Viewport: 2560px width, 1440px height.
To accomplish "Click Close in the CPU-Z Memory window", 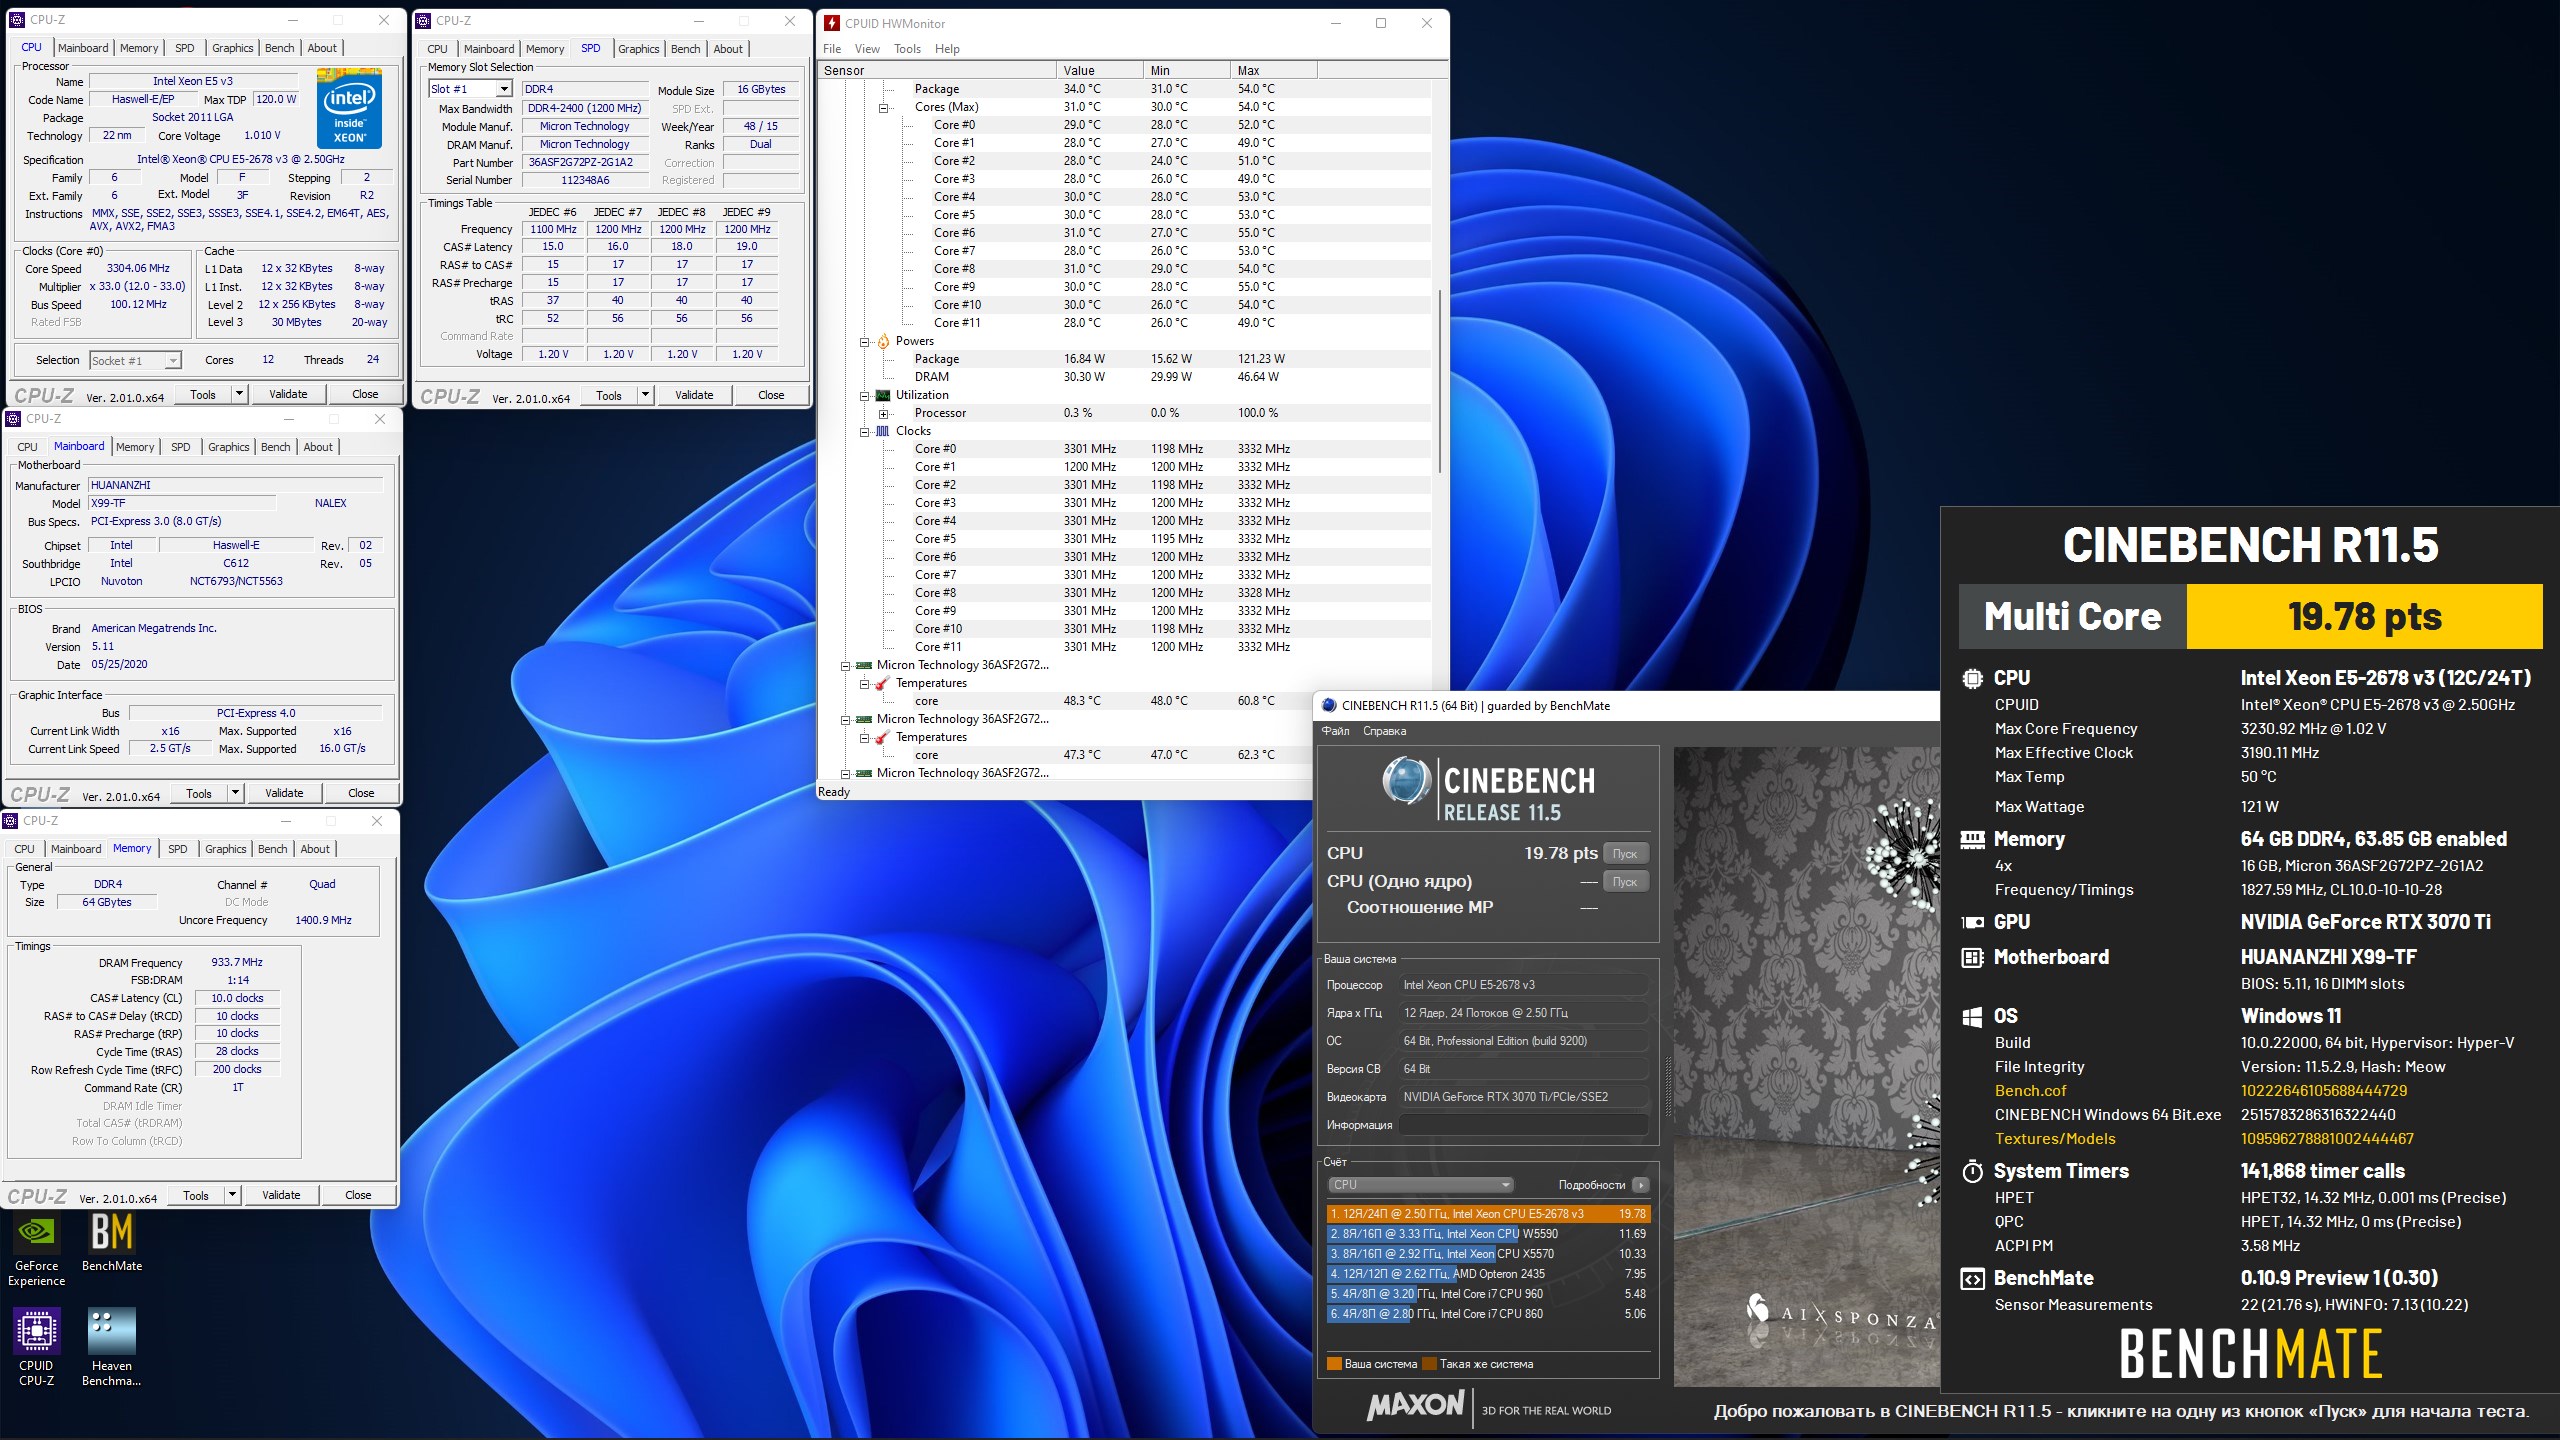I will (358, 1195).
